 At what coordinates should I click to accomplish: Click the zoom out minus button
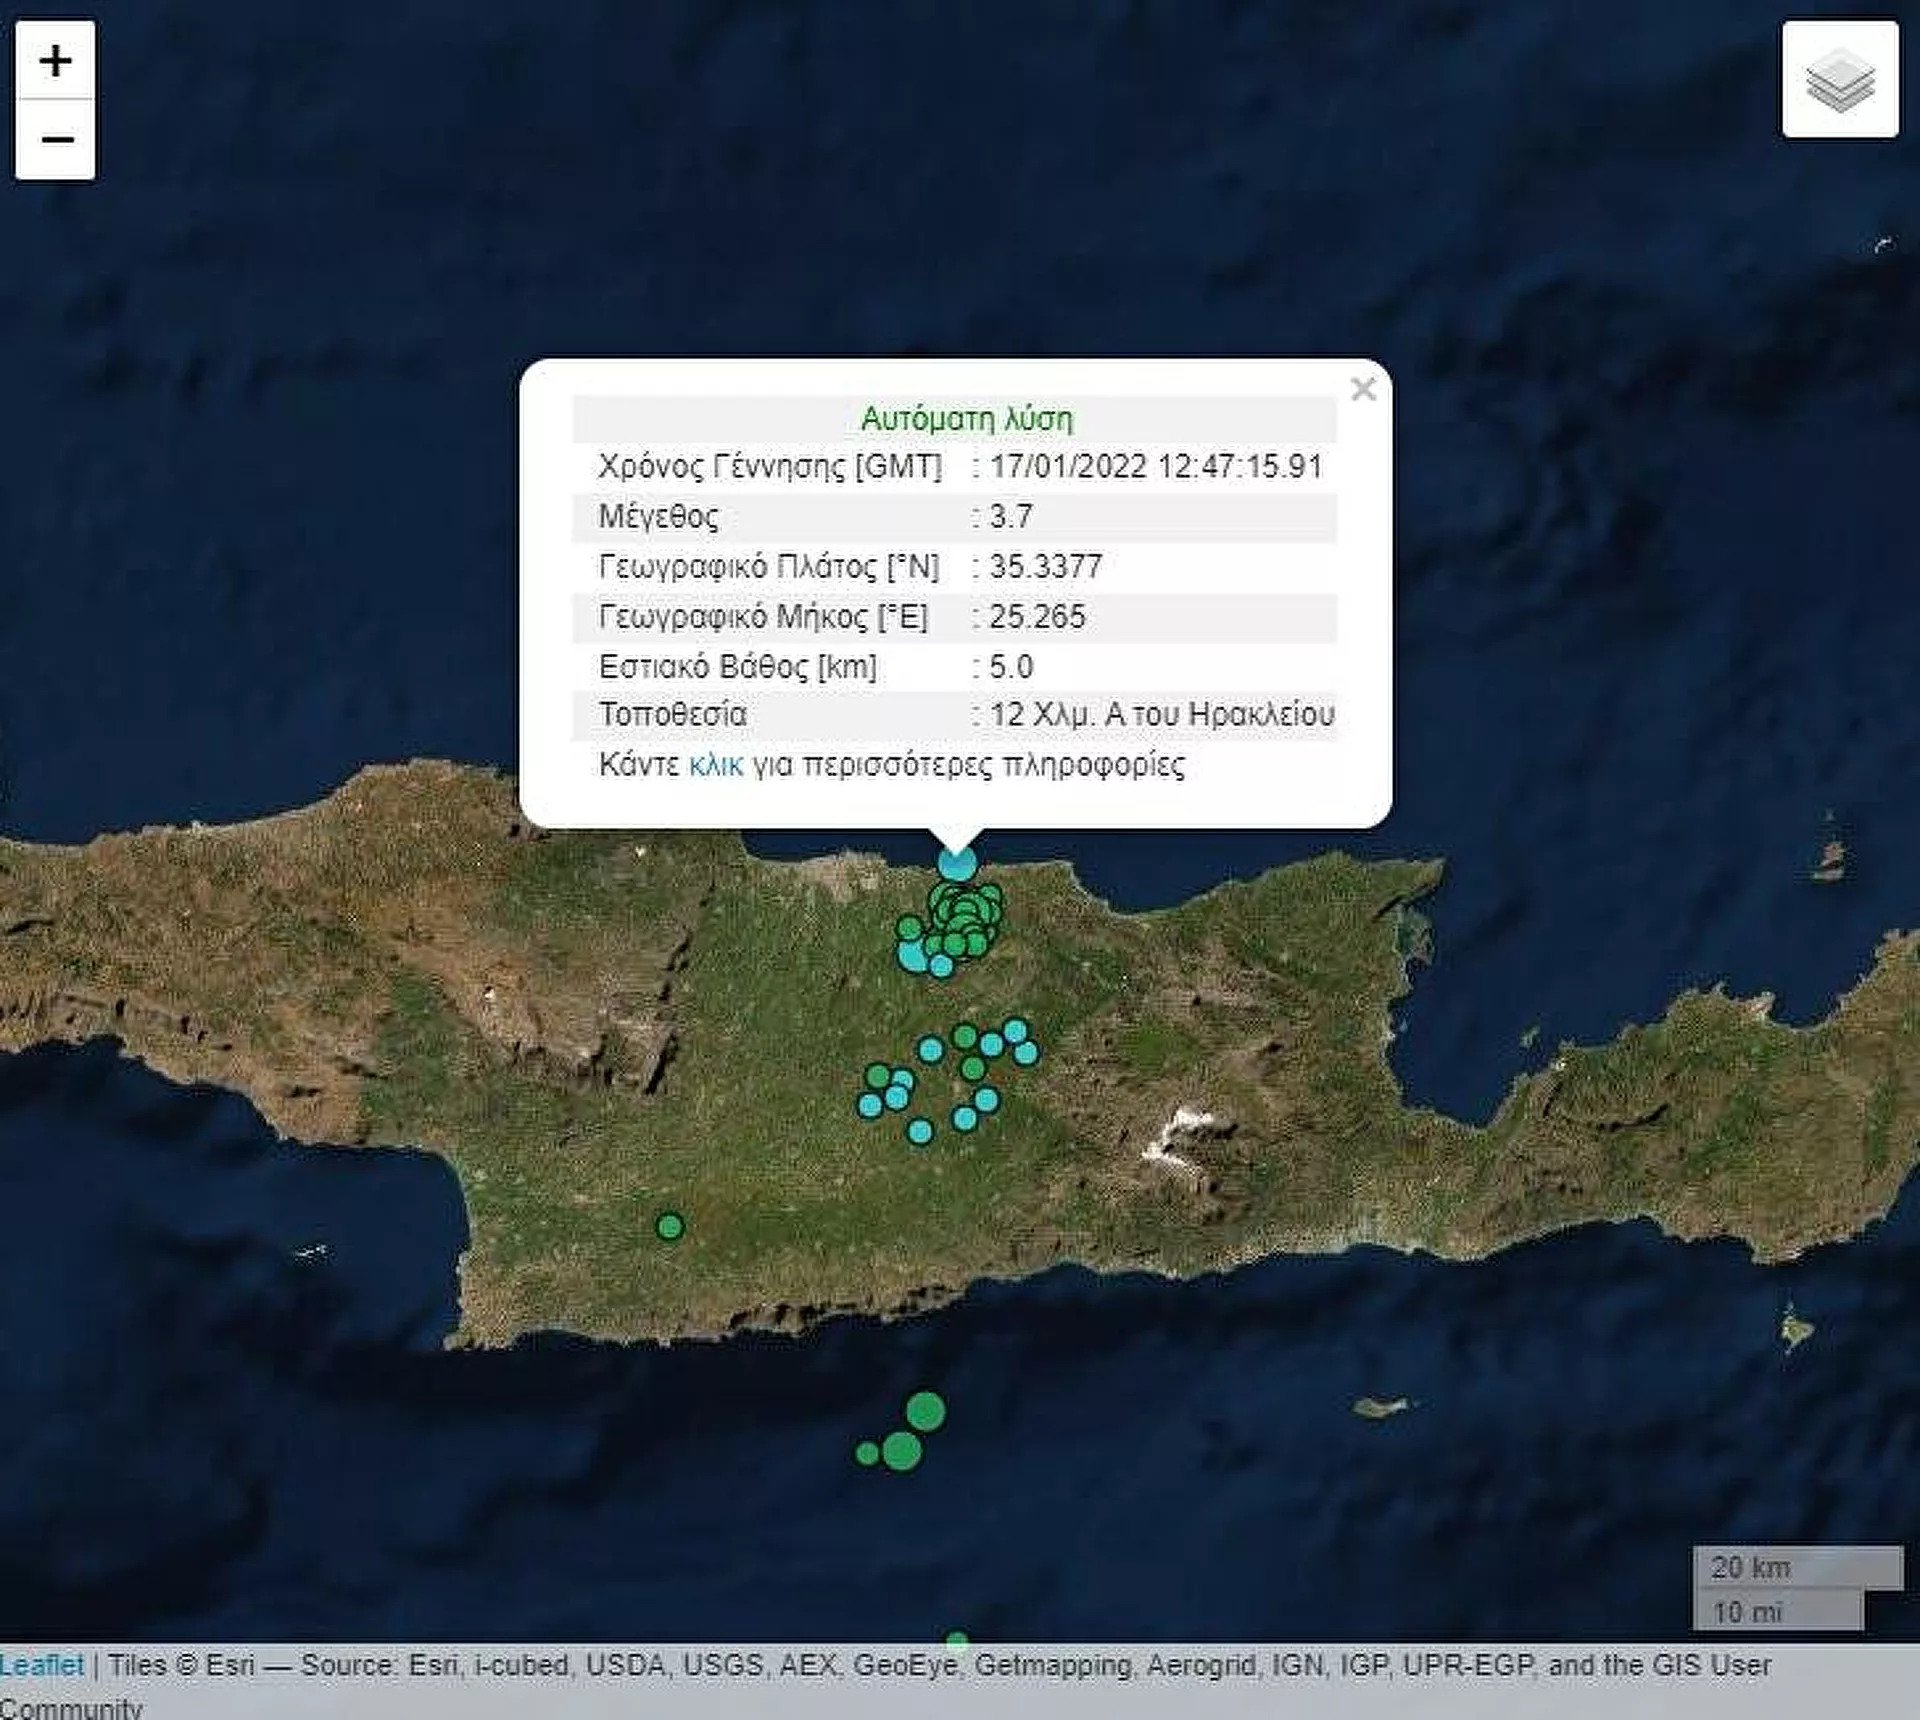55,139
